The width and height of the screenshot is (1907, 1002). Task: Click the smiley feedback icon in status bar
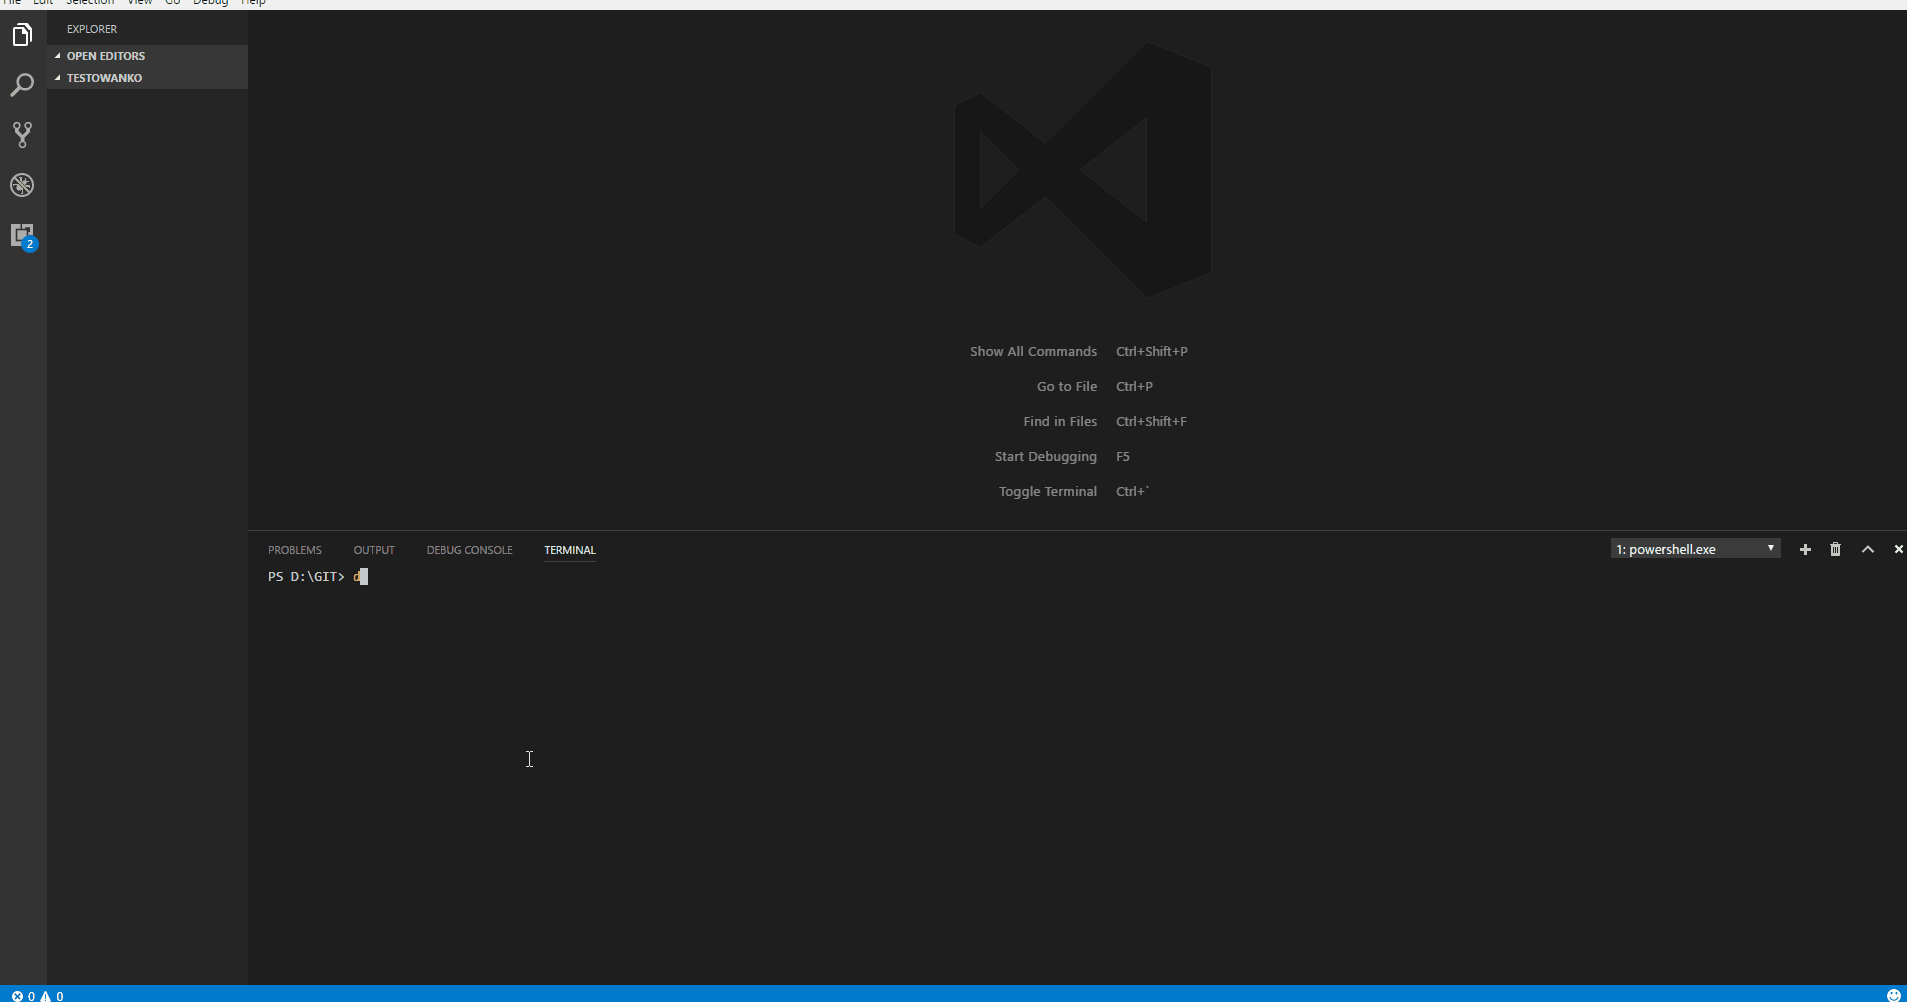pos(1893,995)
